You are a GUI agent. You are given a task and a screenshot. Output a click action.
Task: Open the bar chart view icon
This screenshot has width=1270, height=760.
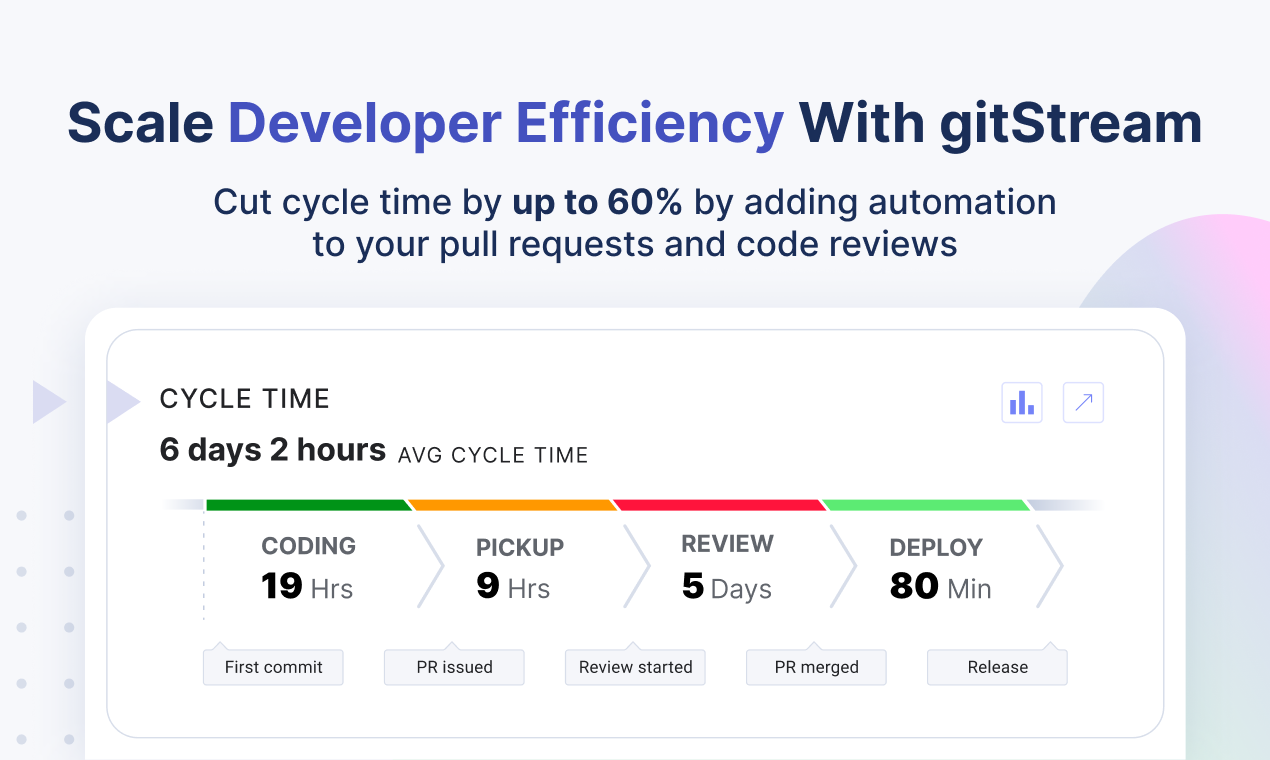click(x=1022, y=403)
